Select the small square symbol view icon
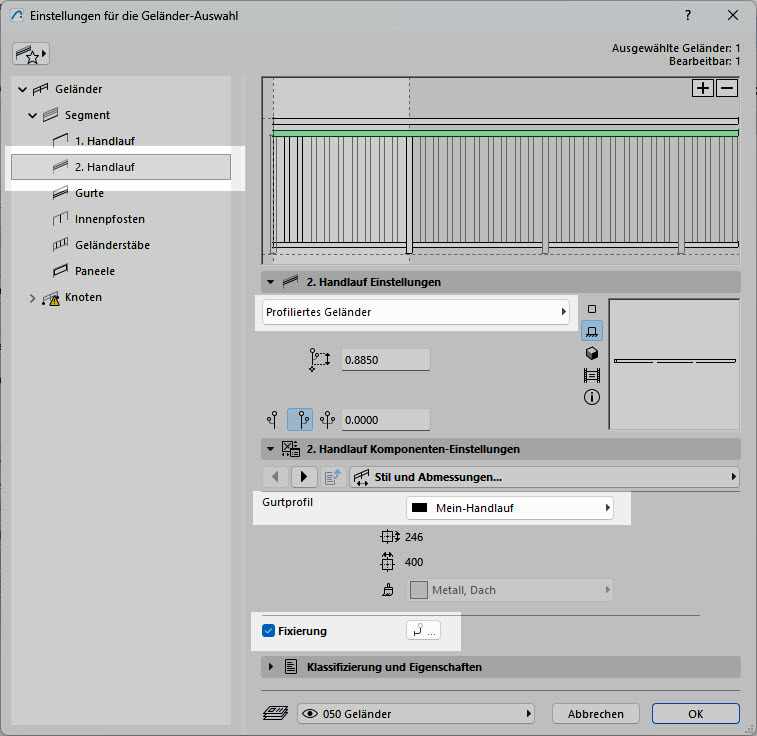 592,309
